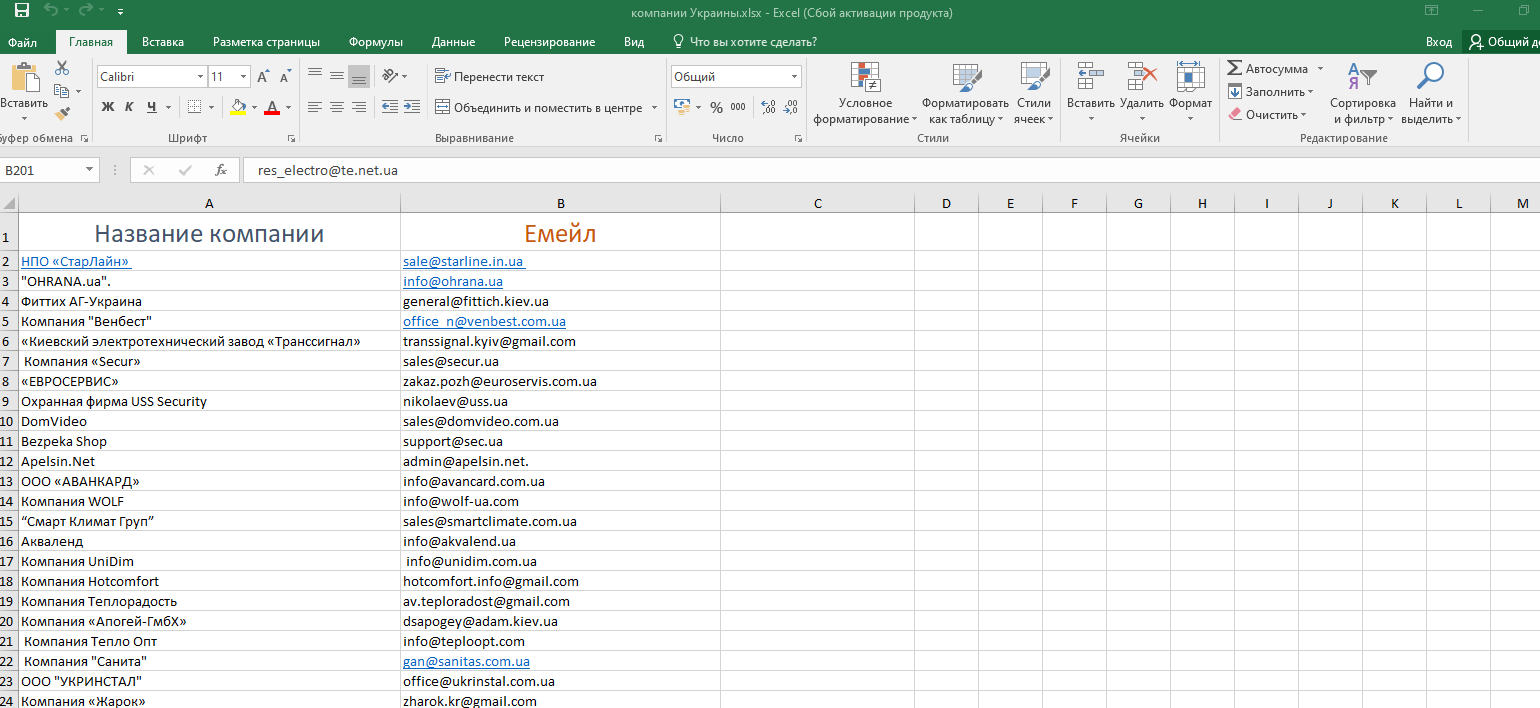Toggle italic formatting (К)

(129, 107)
